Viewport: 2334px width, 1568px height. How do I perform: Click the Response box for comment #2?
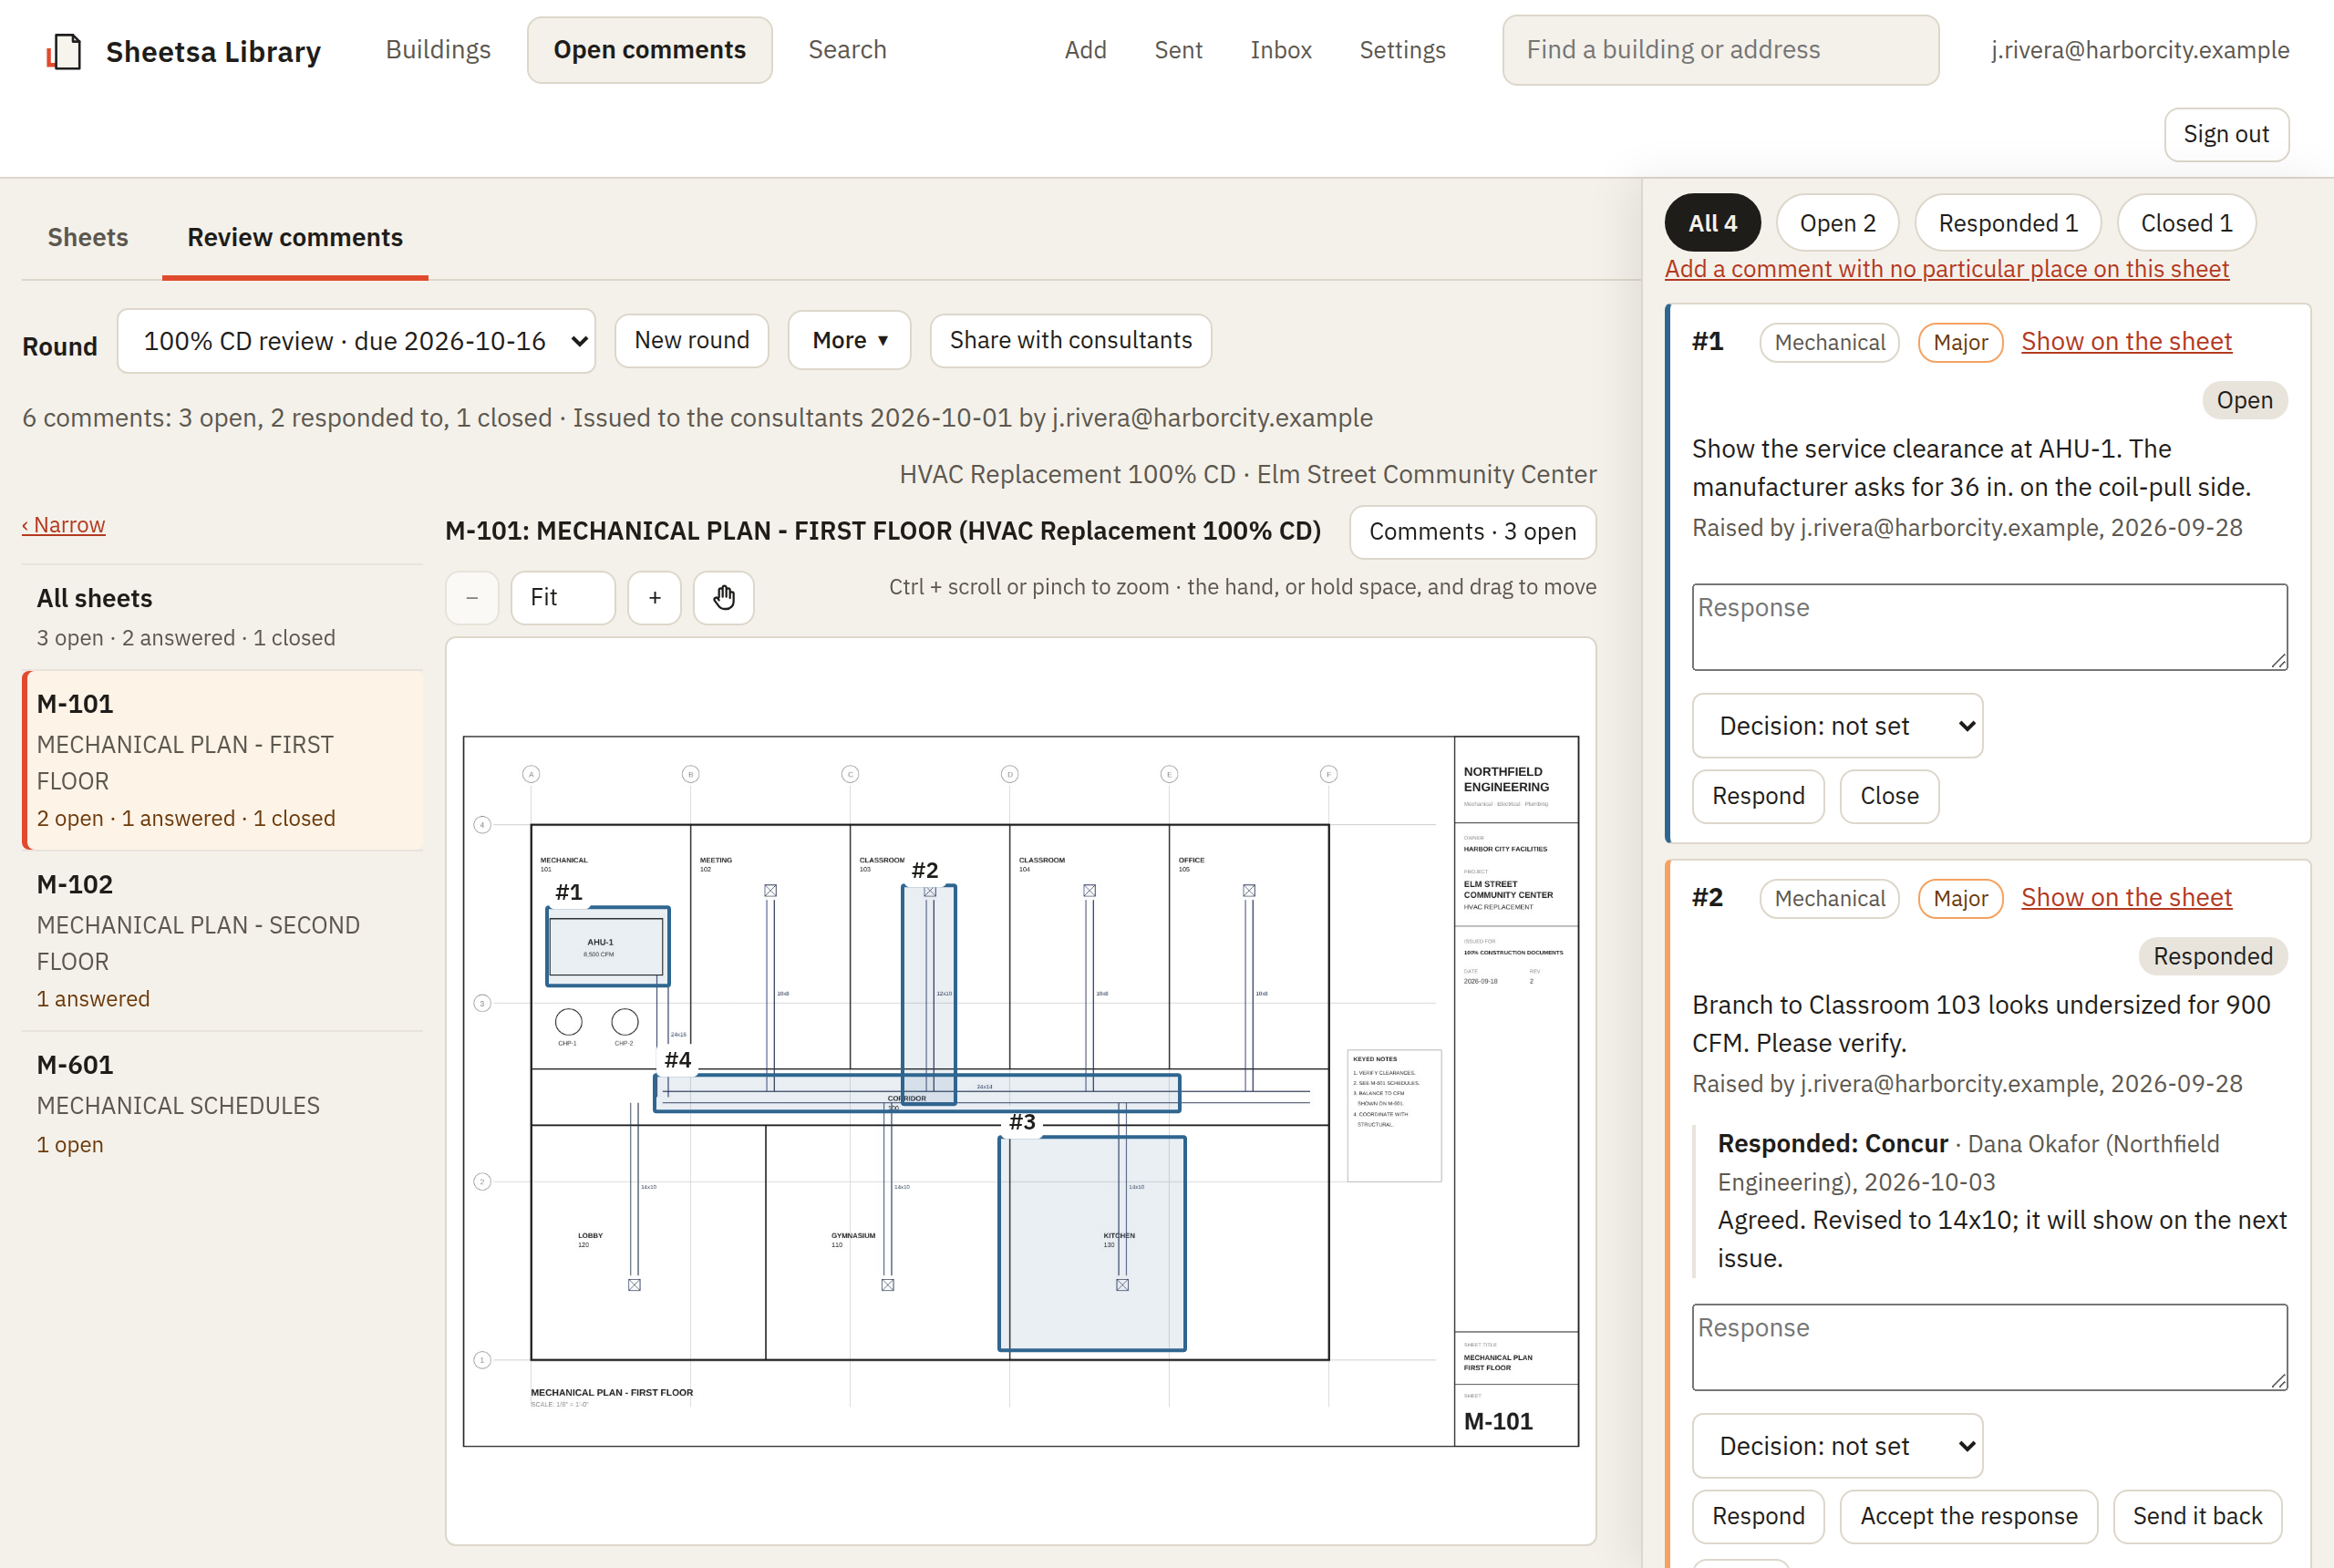click(x=1989, y=1347)
